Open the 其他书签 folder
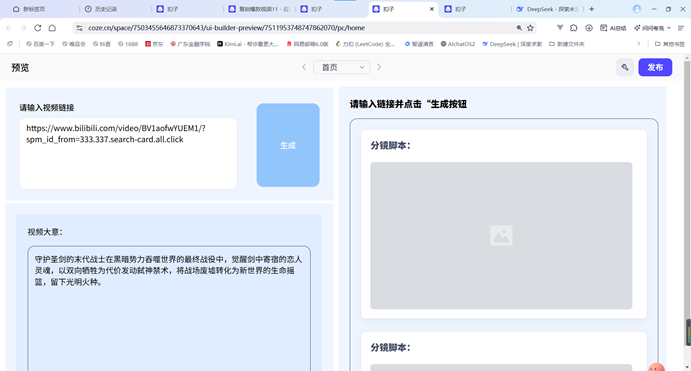This screenshot has height=371, width=691. click(670, 44)
